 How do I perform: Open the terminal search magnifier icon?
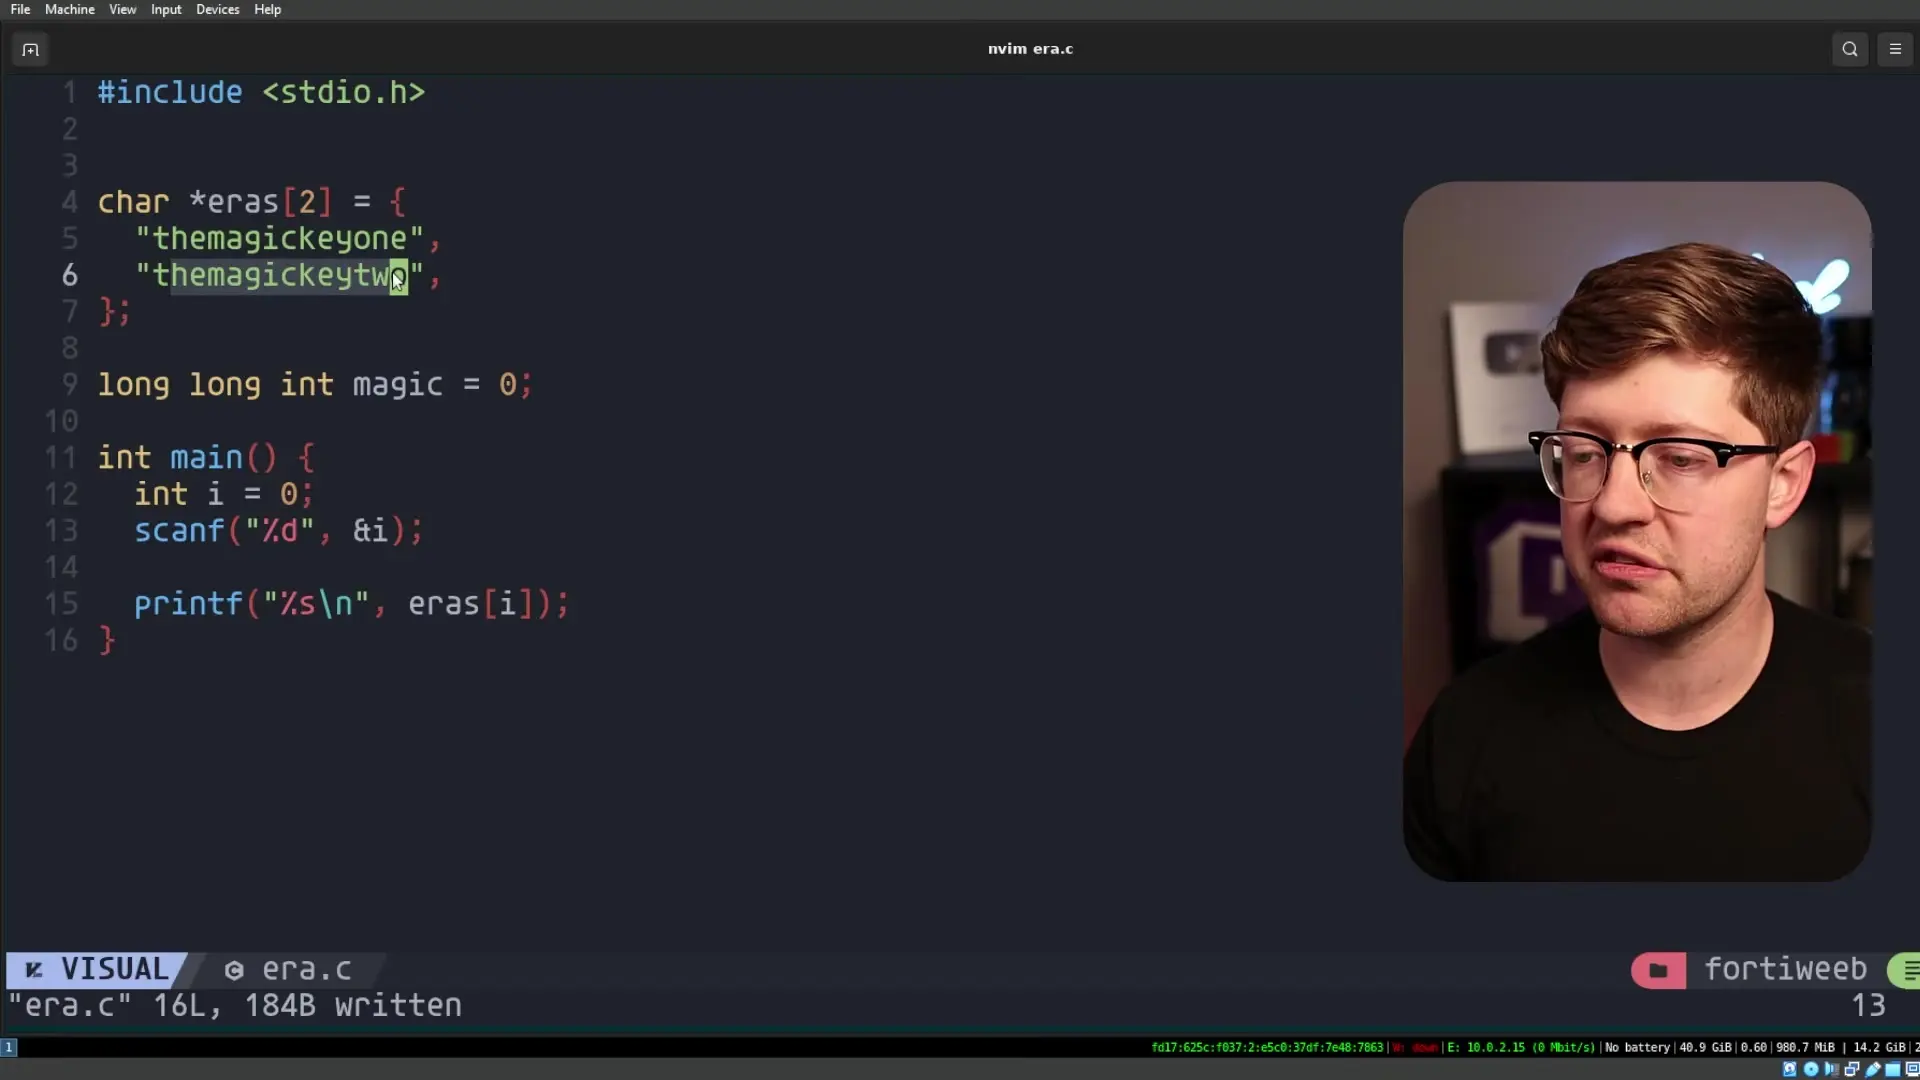pyautogui.click(x=1849, y=49)
